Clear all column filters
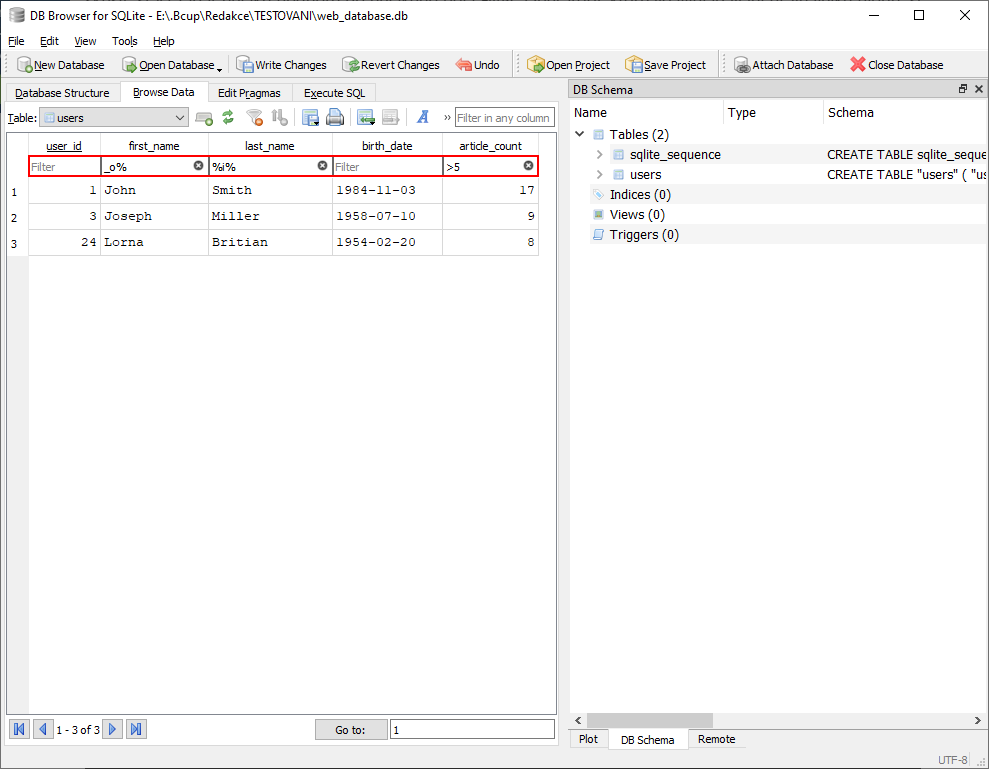Viewport: 989px width, 769px height. [x=254, y=118]
